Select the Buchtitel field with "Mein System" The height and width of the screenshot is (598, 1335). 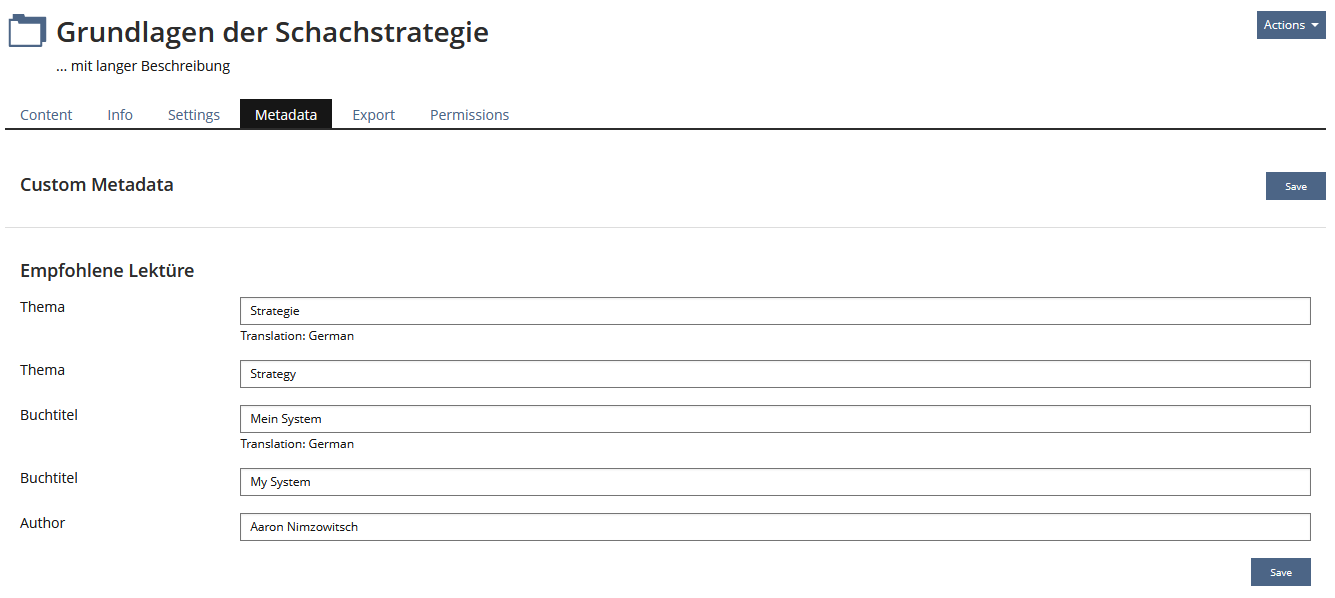775,419
